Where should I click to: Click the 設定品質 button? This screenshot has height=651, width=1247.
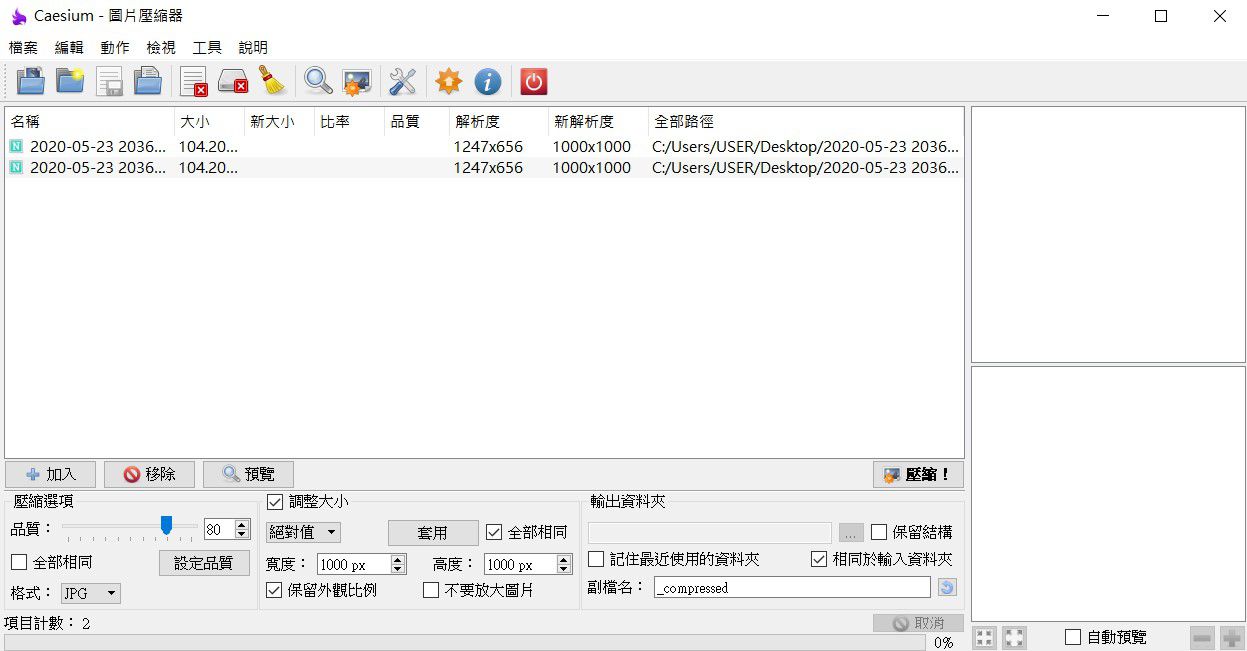(204, 563)
